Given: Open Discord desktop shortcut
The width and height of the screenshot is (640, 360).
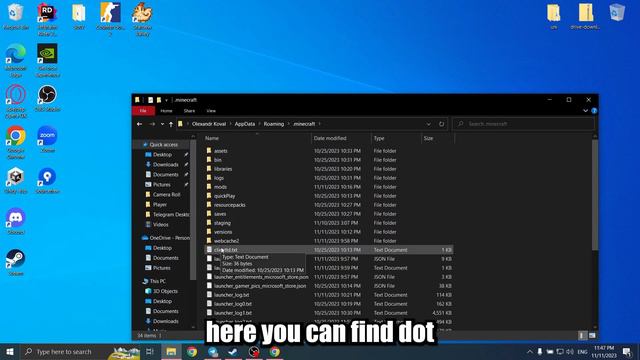Looking at the screenshot, I should coord(16,221).
